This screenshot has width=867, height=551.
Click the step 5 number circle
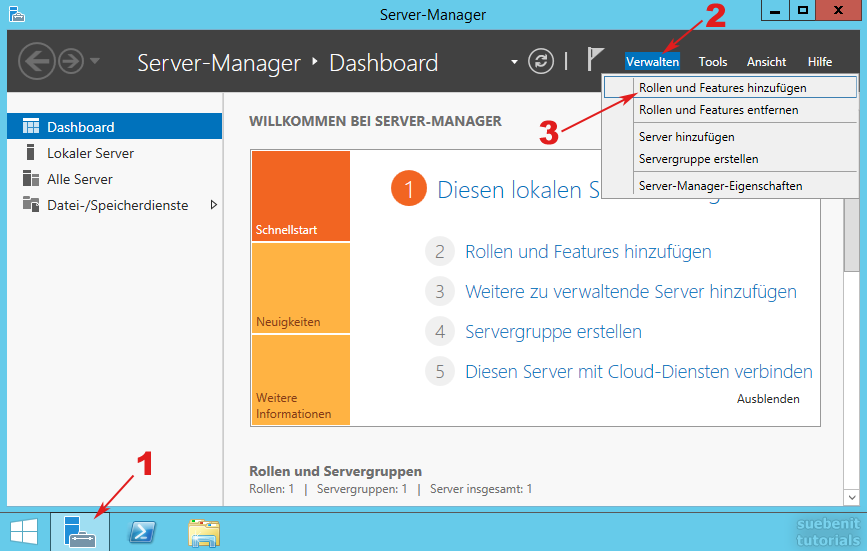click(x=440, y=371)
